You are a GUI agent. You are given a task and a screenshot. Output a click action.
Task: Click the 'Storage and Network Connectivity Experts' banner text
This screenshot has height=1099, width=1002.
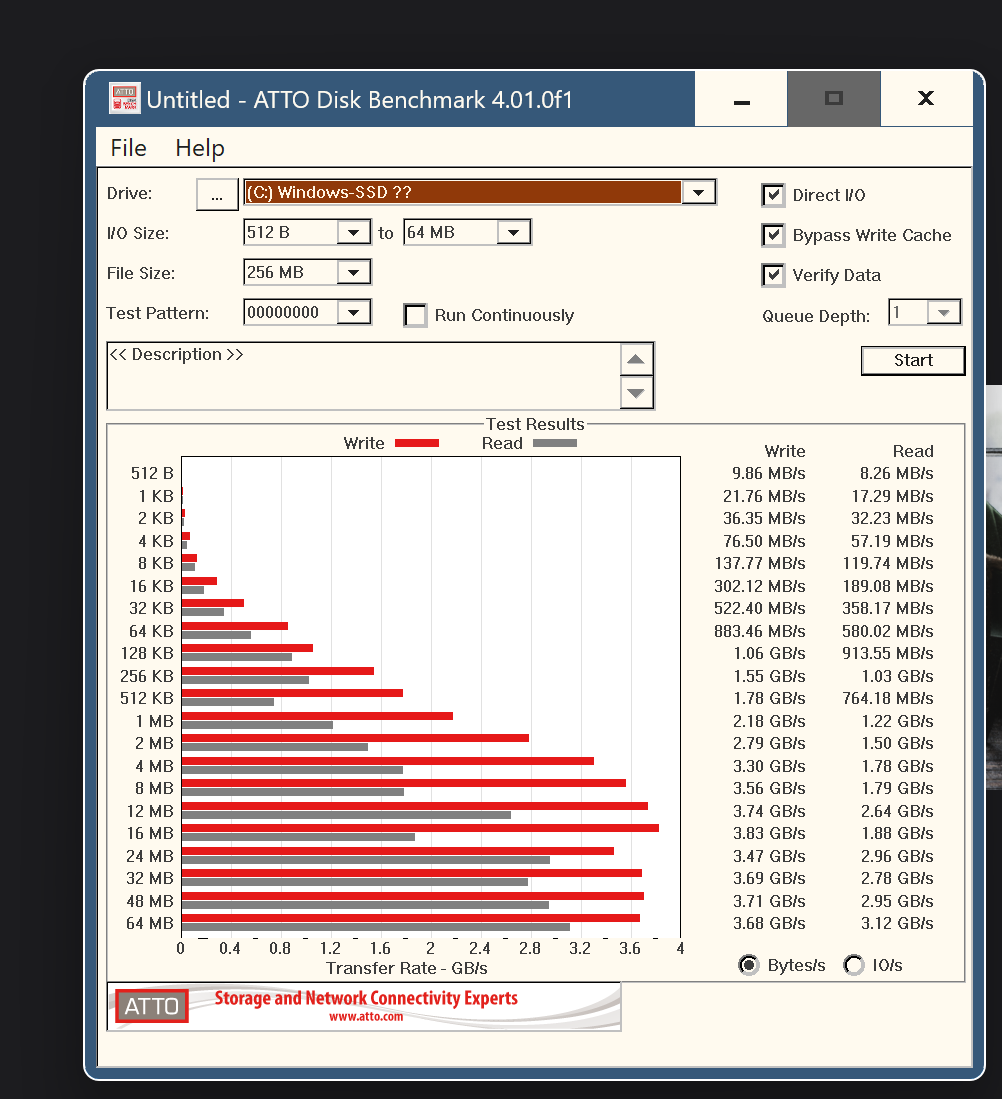point(366,998)
